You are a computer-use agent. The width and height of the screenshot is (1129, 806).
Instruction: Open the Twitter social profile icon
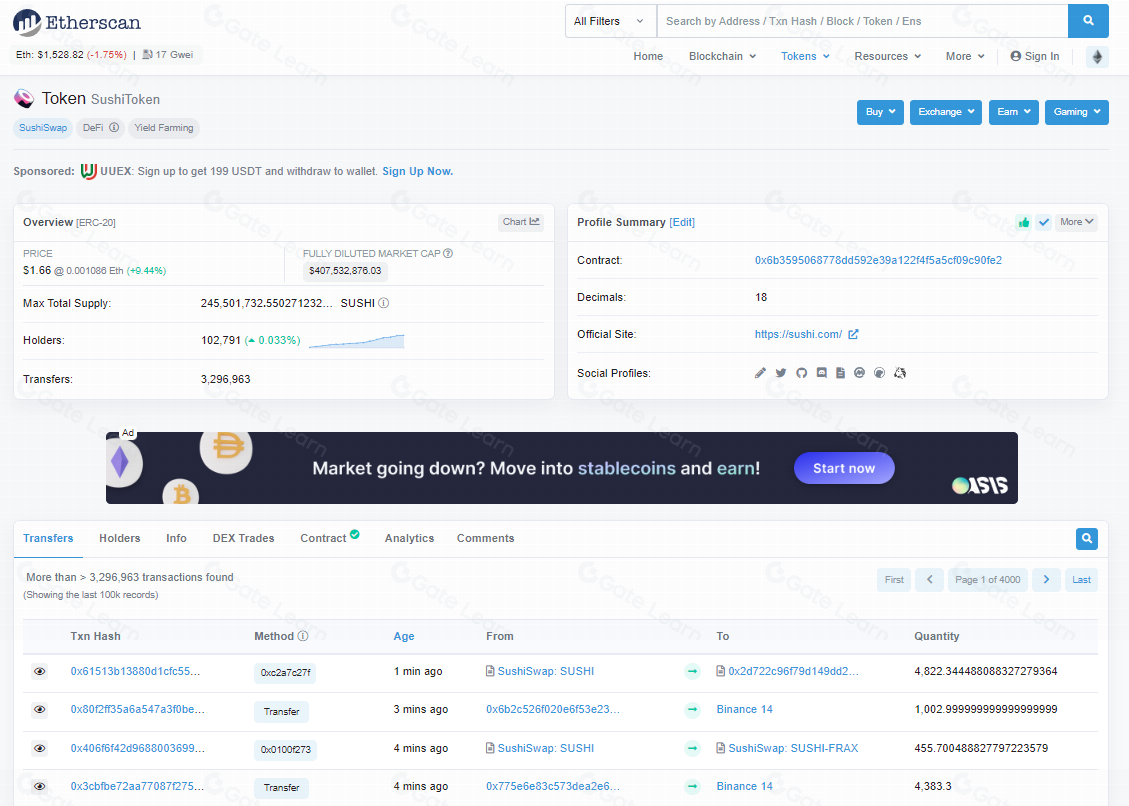click(x=781, y=373)
